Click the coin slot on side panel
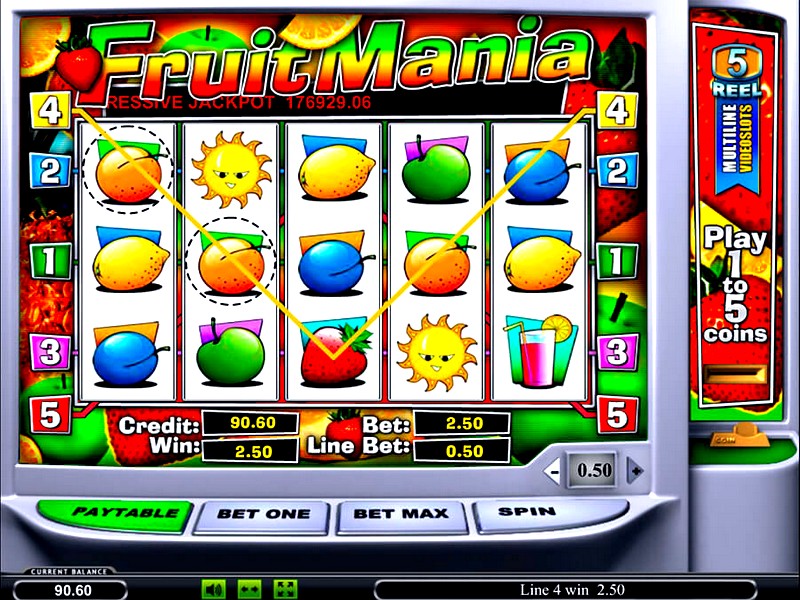 tap(735, 375)
